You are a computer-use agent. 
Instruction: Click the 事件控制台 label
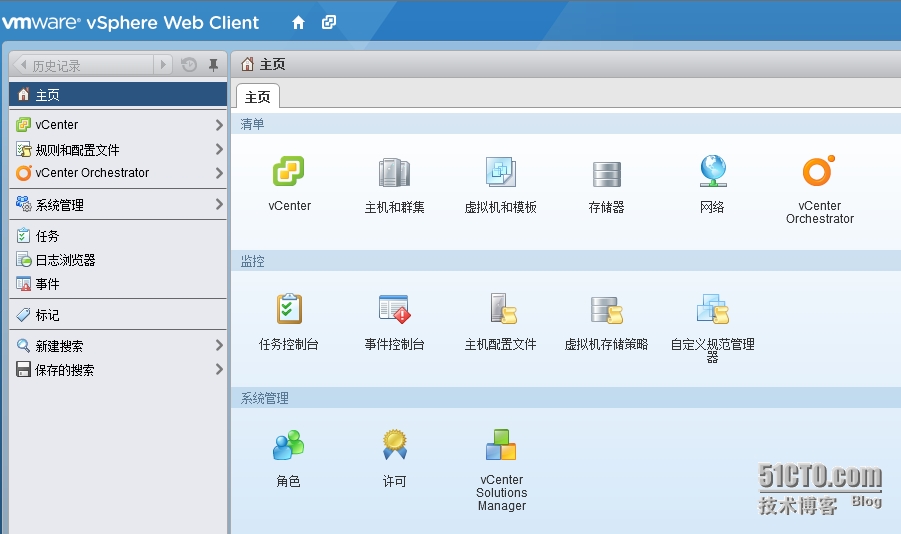(394, 344)
